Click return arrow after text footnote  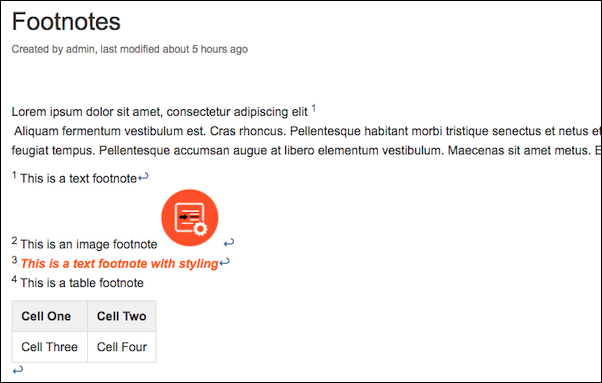(143, 177)
